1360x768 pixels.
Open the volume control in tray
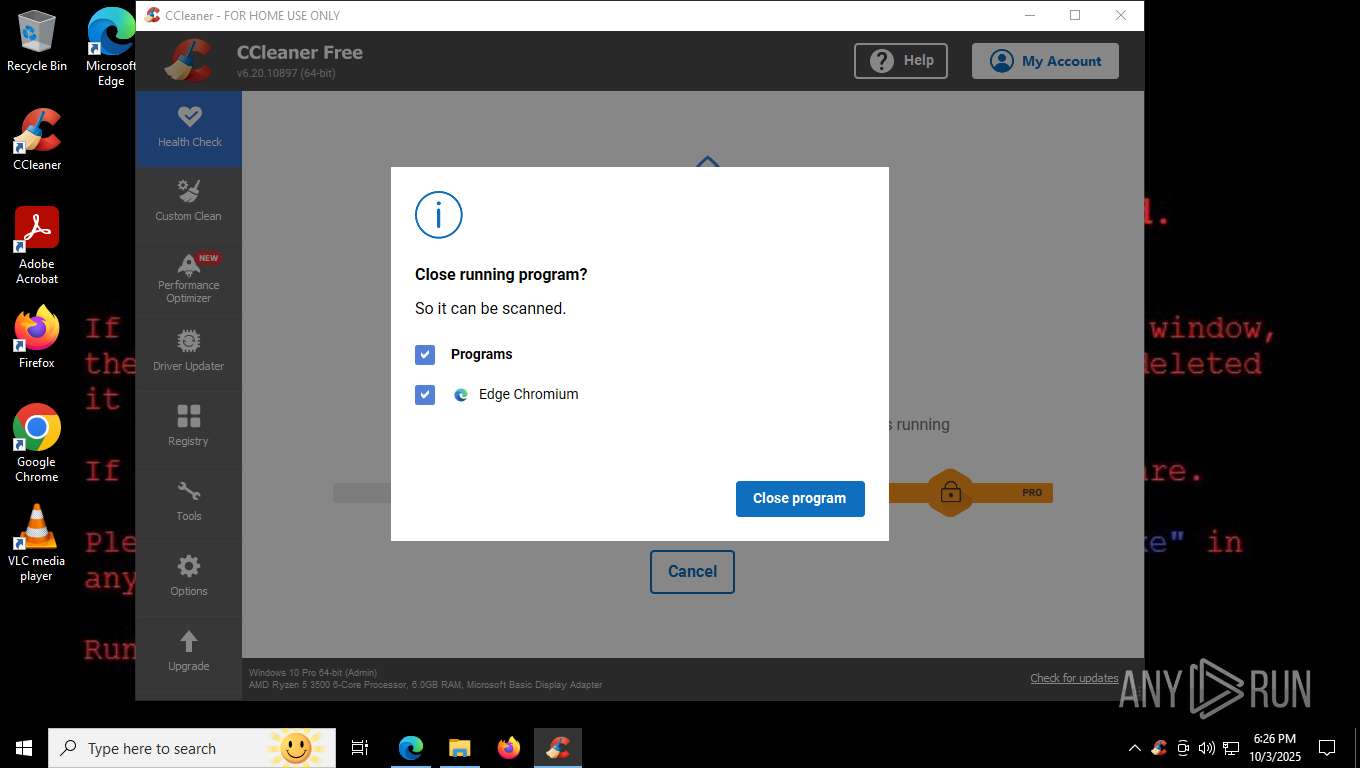[1207, 748]
